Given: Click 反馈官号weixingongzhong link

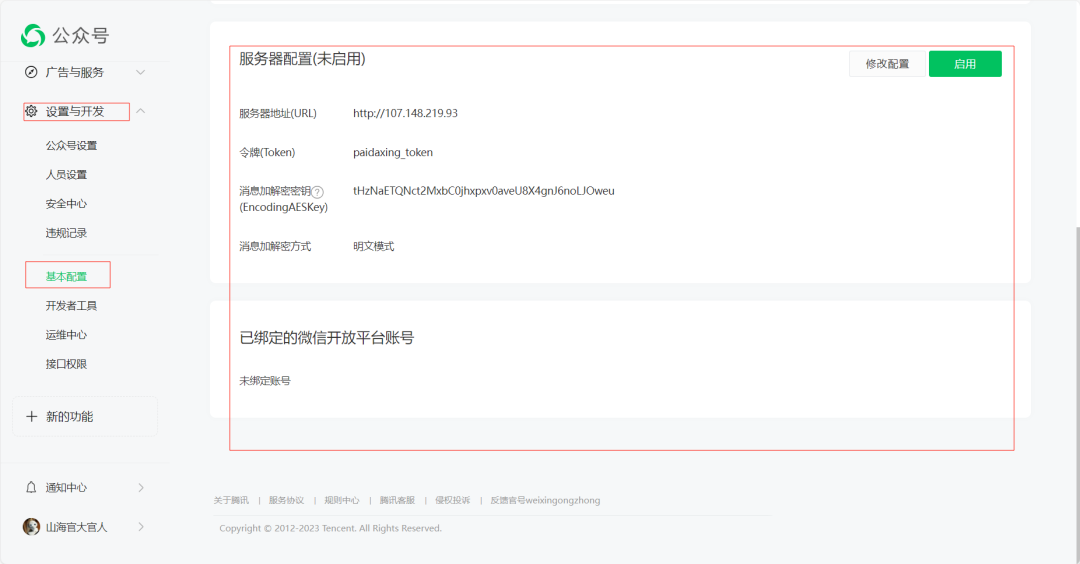Looking at the screenshot, I should click(545, 501).
